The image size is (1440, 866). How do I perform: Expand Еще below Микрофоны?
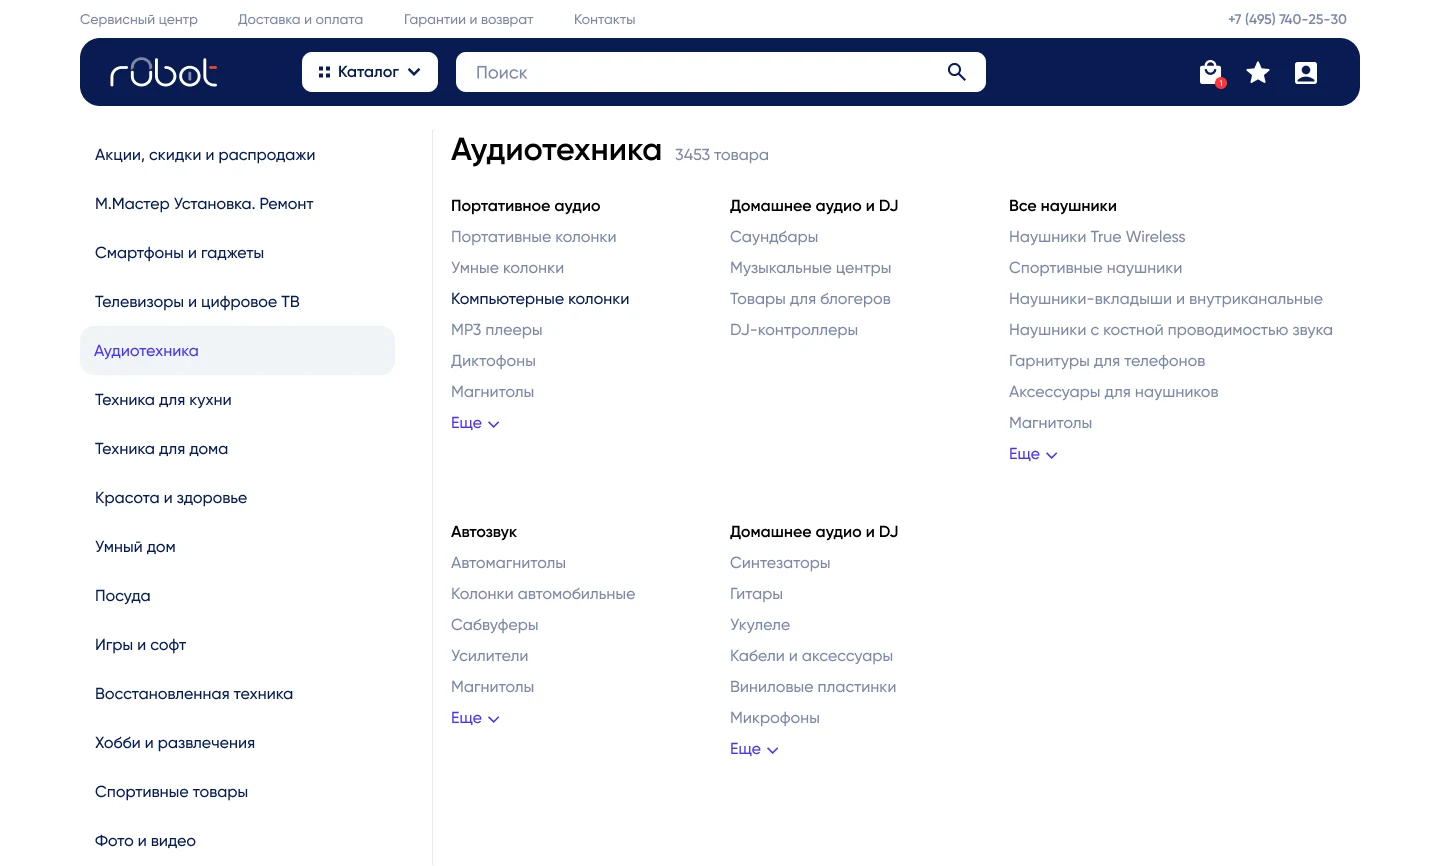point(754,749)
